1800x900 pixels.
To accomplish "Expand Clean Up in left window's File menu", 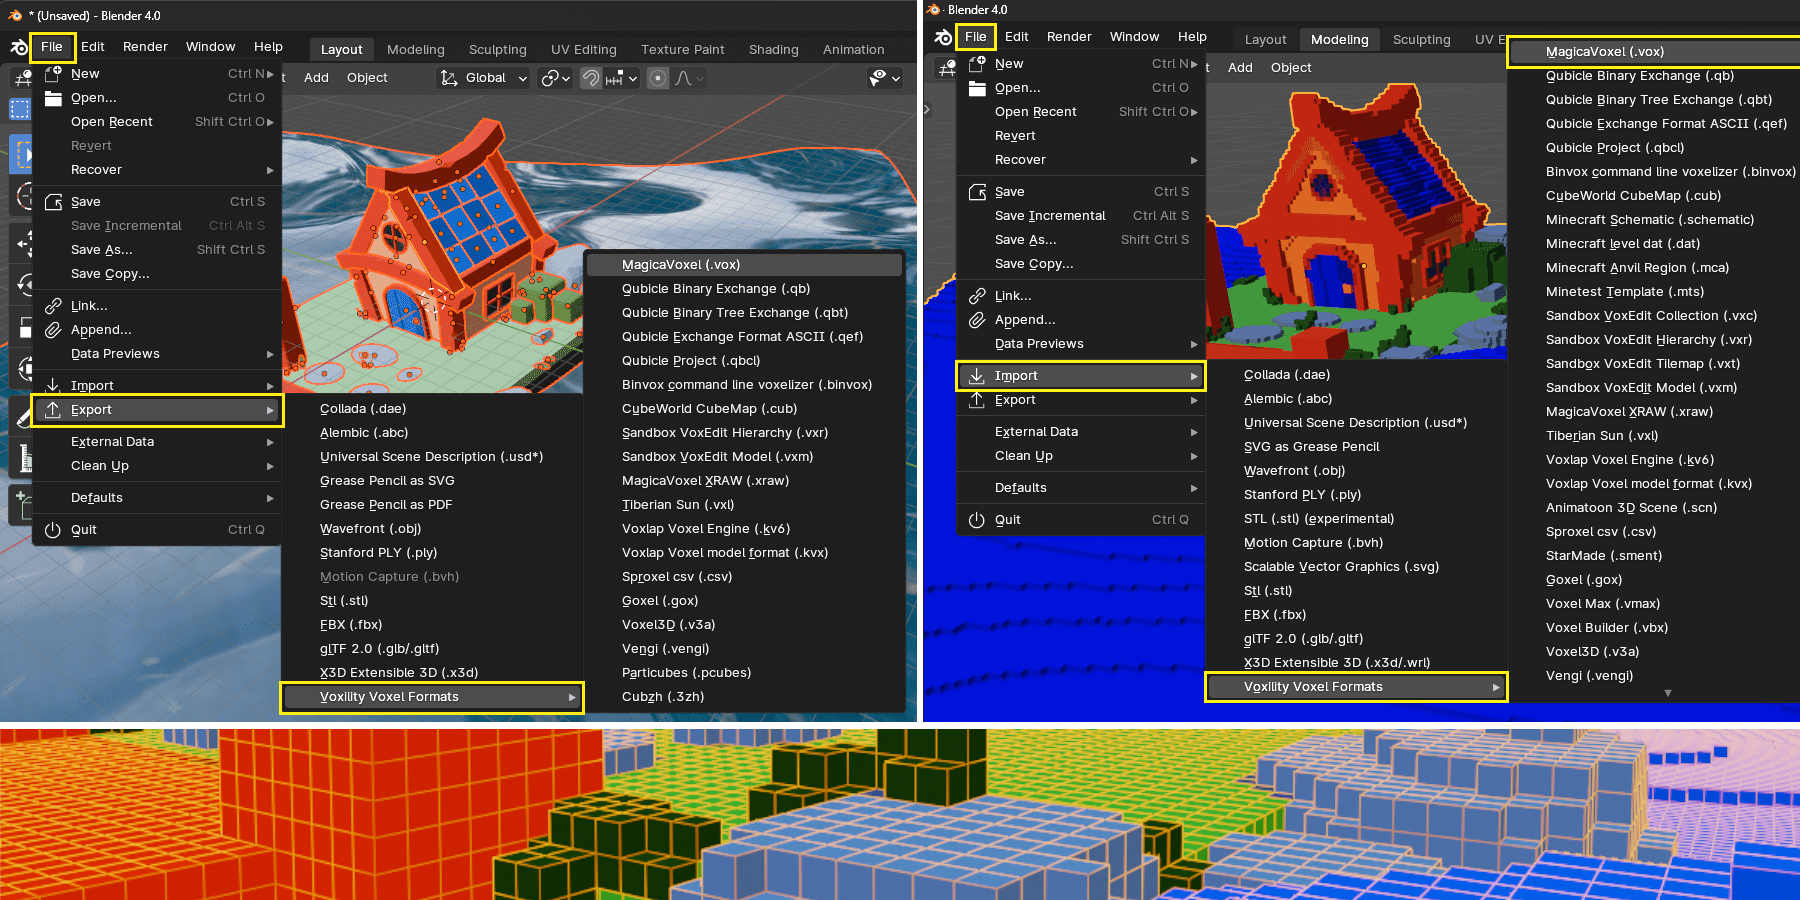I will [158, 465].
